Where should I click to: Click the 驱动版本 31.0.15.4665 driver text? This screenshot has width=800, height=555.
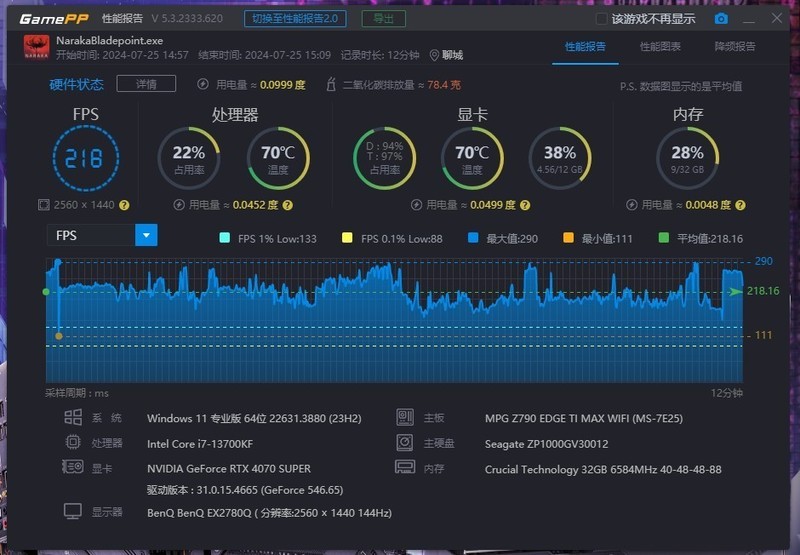pyautogui.click(x=245, y=490)
